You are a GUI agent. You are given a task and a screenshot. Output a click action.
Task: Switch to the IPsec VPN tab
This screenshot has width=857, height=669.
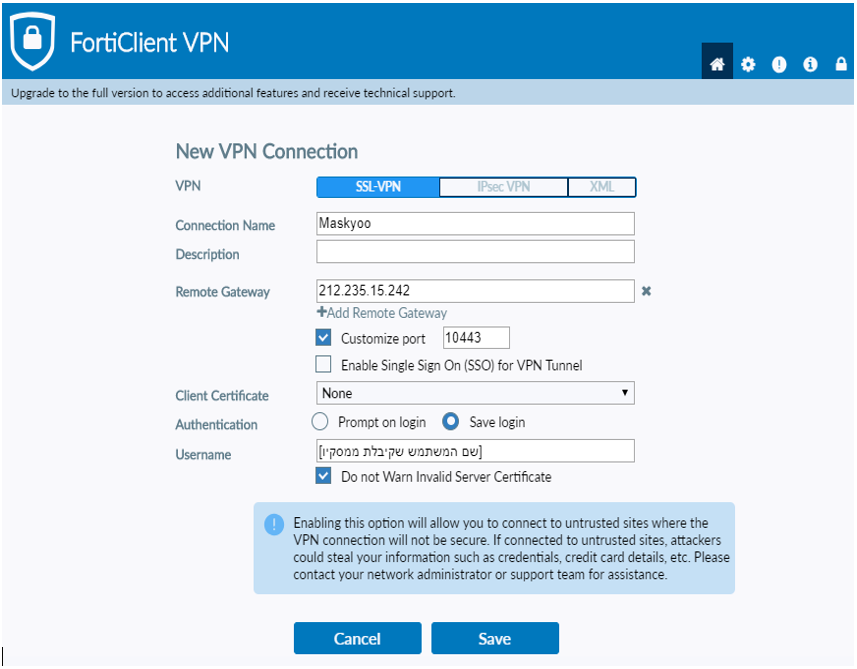click(x=503, y=187)
